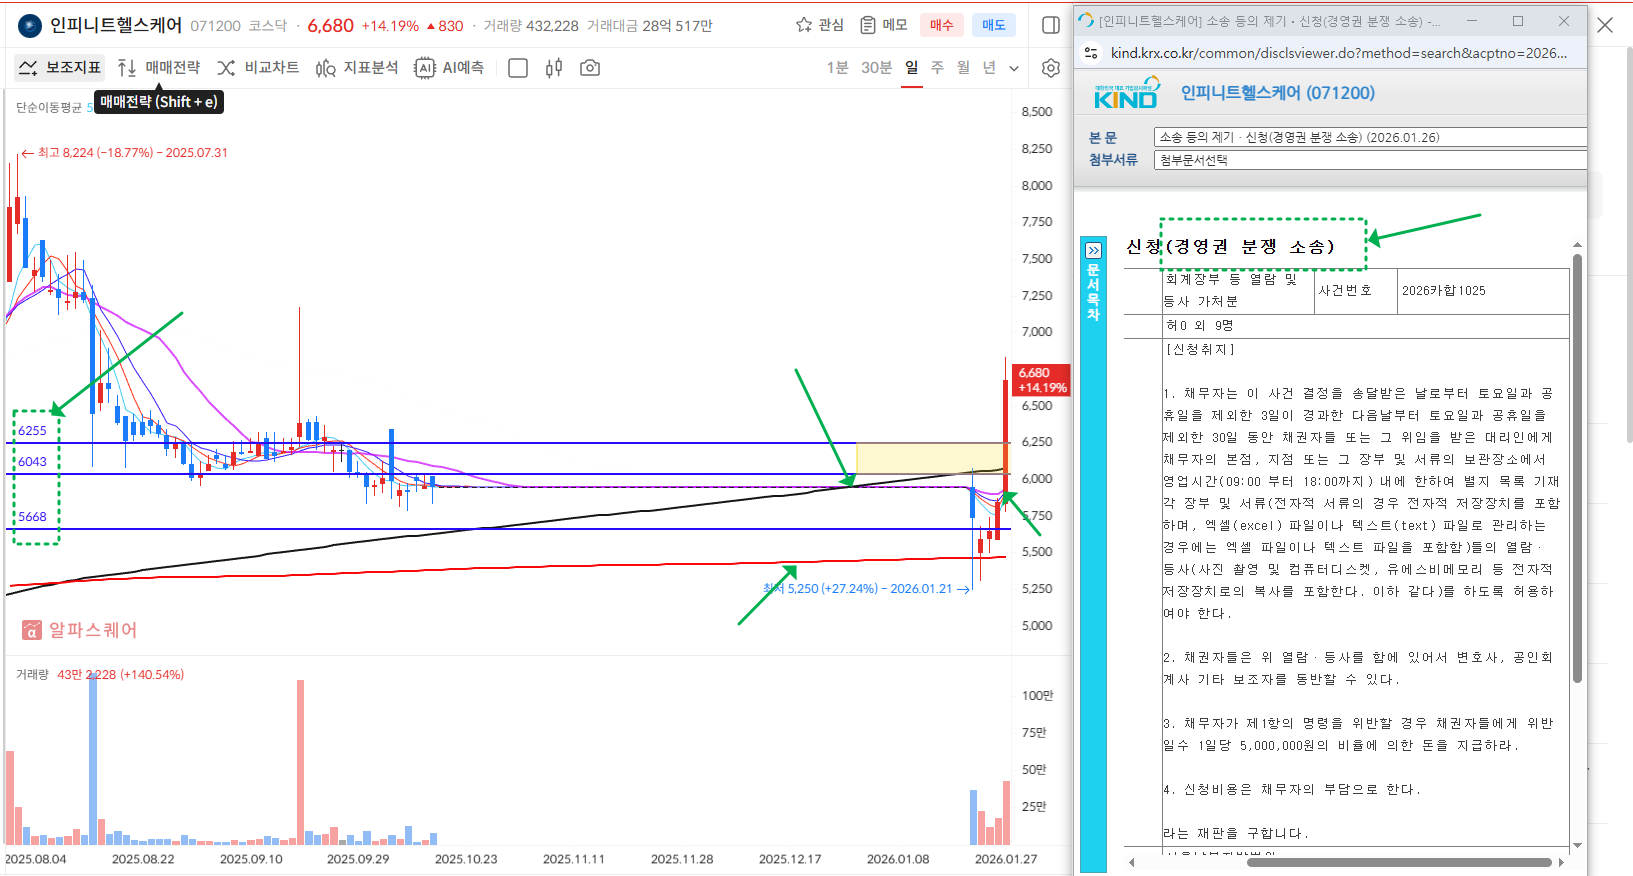Open the 첨부서류 attachment selection dropdown
The width and height of the screenshot is (1633, 876).
[1369, 160]
